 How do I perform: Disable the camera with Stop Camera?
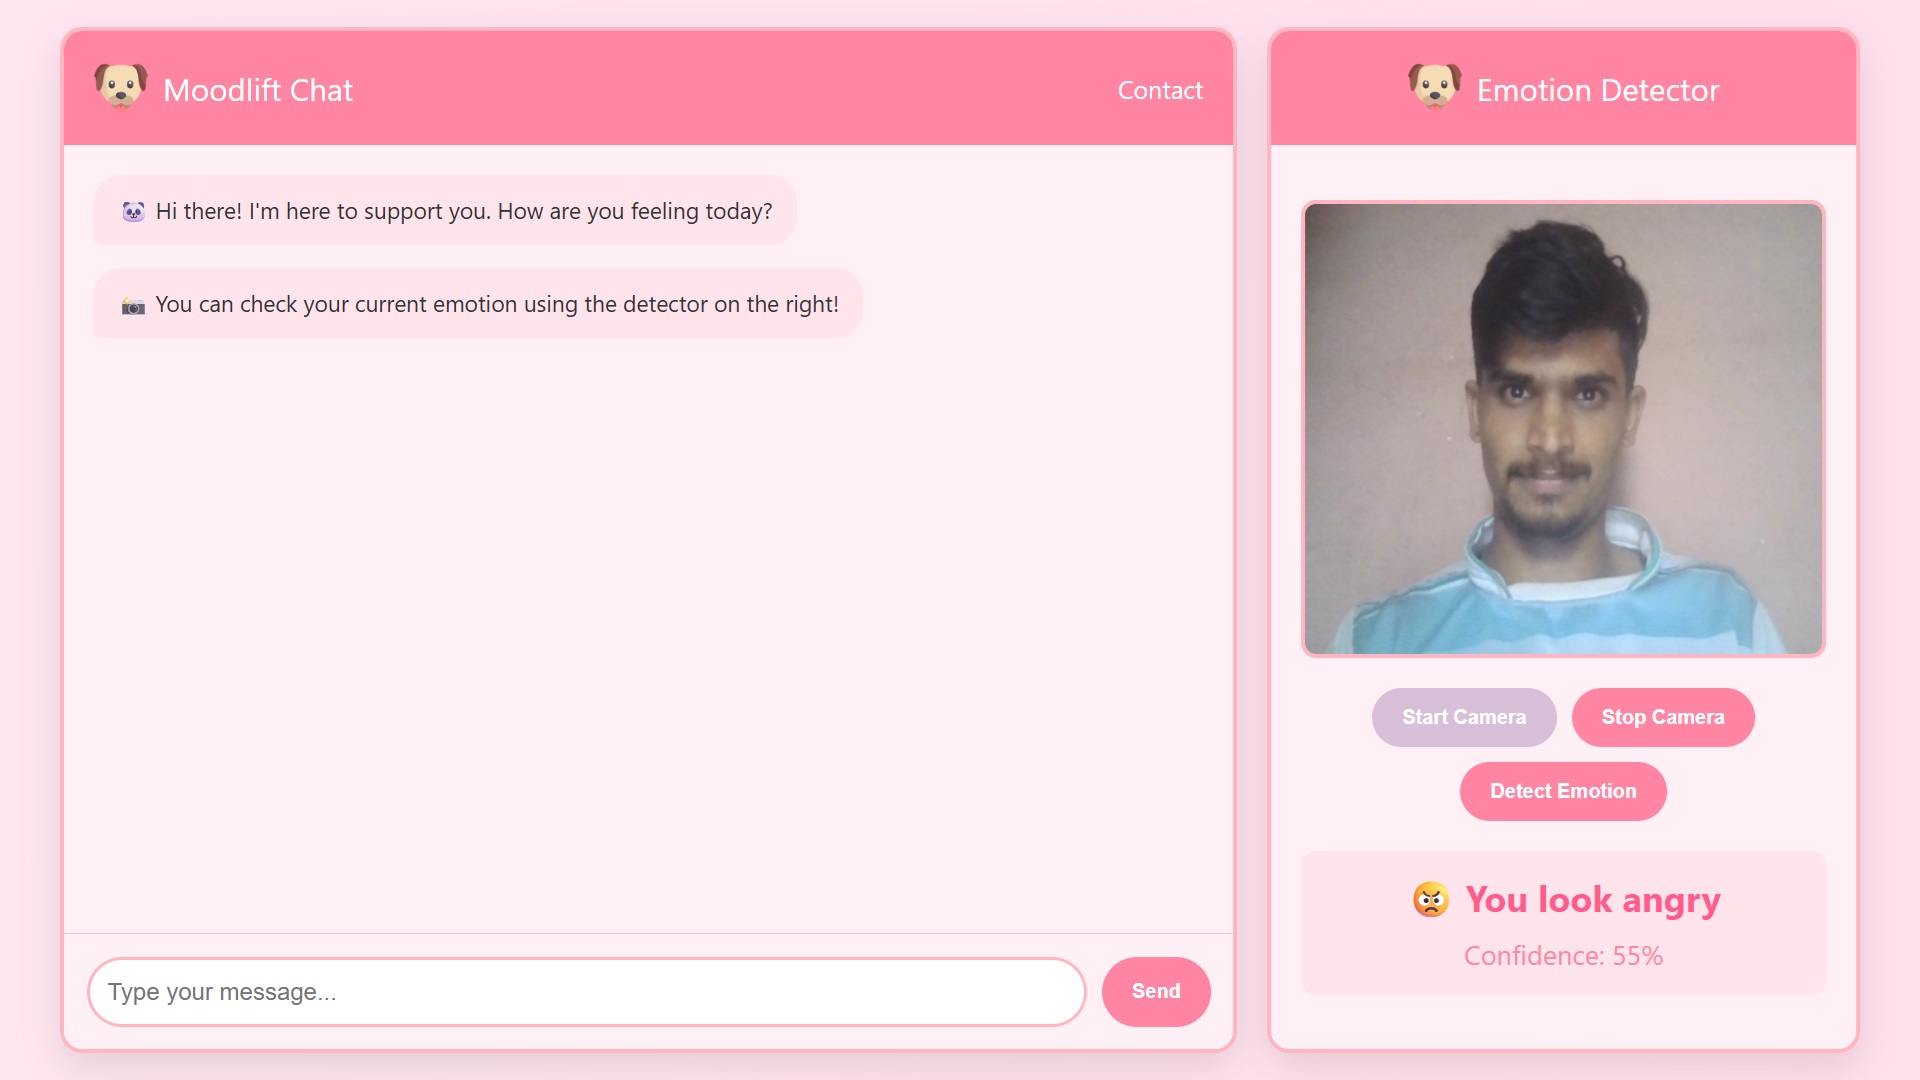[1663, 717]
